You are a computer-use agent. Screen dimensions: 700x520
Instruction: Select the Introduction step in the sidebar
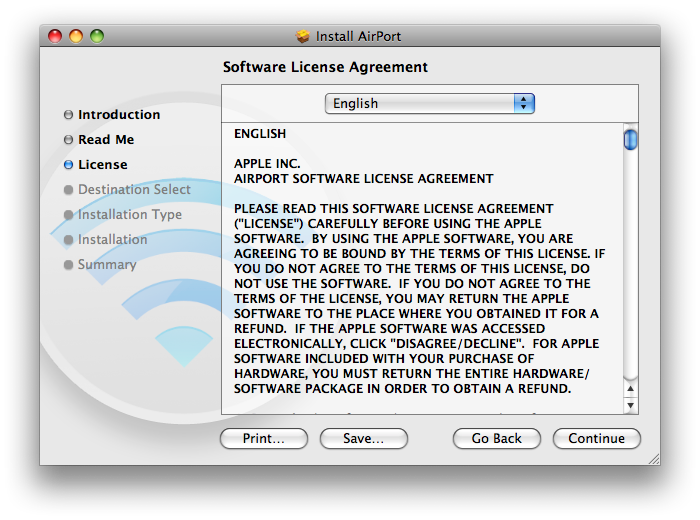click(x=119, y=115)
